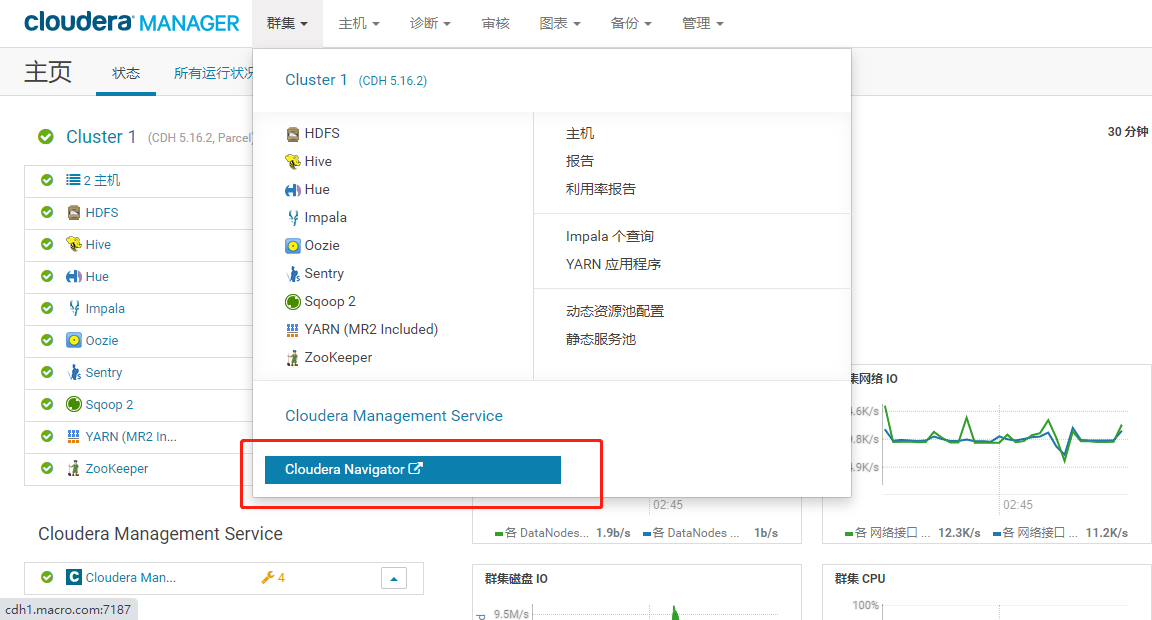Click the 群集 CPU chart title

tap(860, 579)
